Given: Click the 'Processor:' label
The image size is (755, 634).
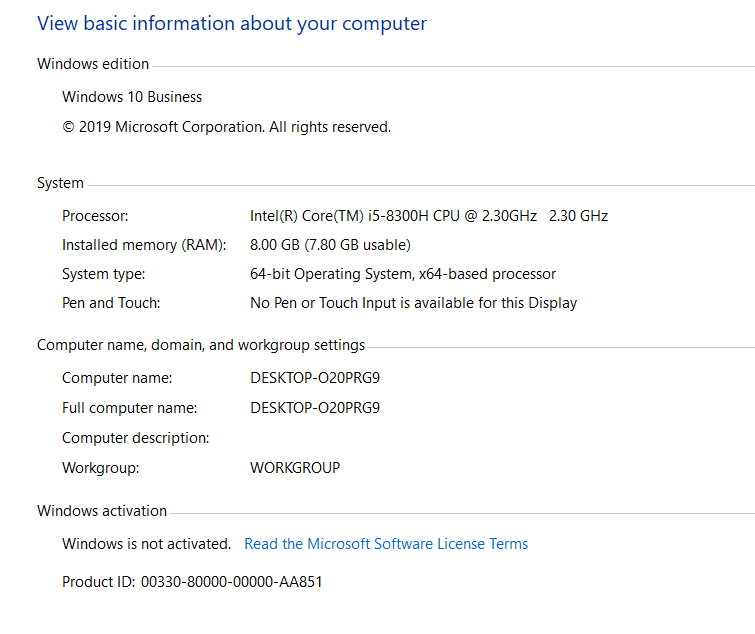Looking at the screenshot, I should pos(95,216).
